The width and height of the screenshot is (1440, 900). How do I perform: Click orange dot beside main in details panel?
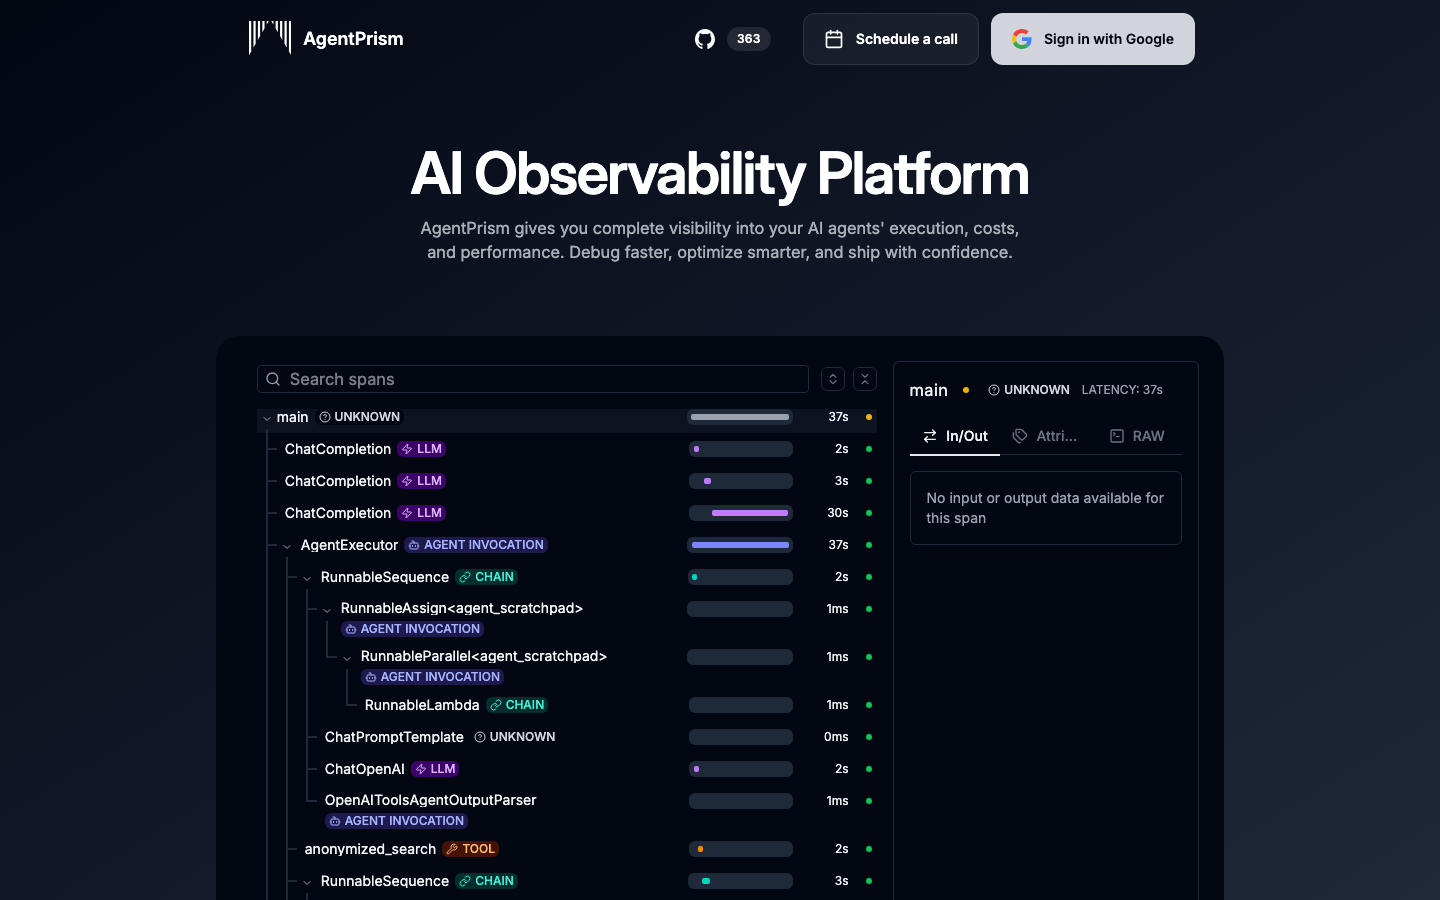coord(966,390)
